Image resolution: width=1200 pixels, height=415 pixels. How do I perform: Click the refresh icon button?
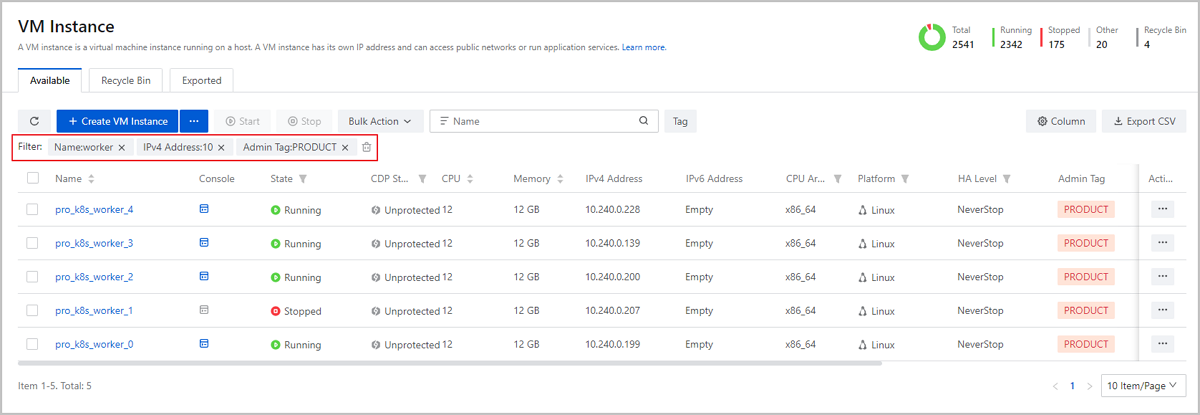(34, 121)
